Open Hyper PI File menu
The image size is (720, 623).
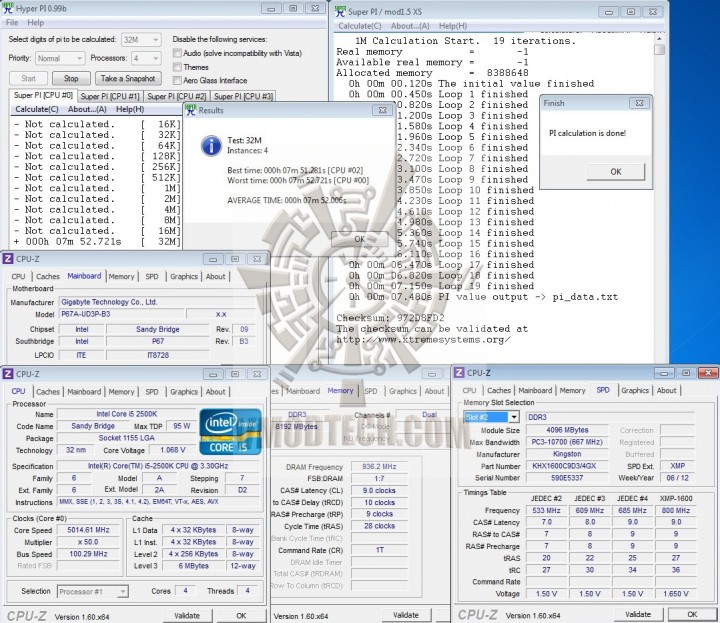(x=12, y=22)
